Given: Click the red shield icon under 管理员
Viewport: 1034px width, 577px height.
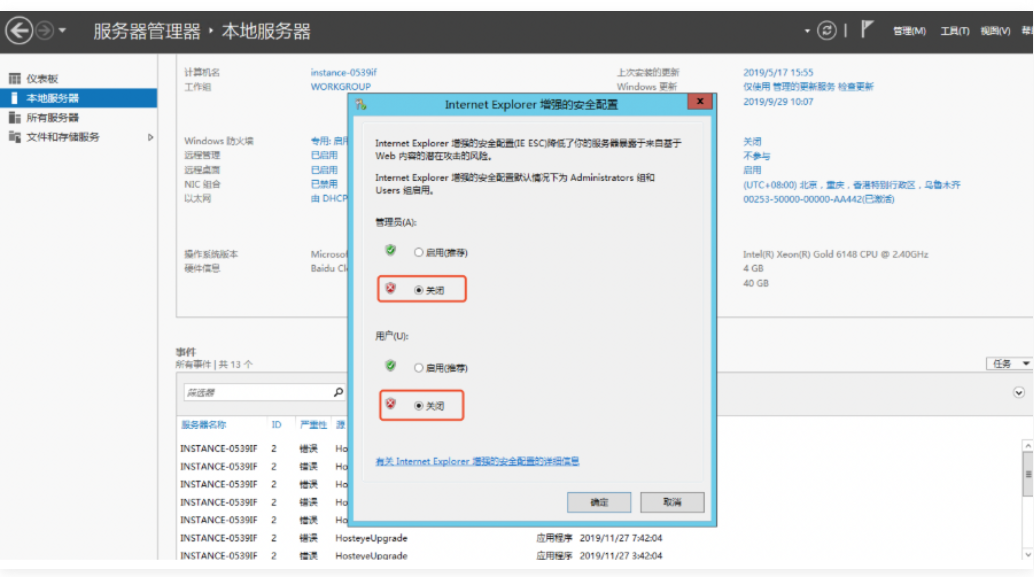Looking at the screenshot, I should click(x=391, y=289).
